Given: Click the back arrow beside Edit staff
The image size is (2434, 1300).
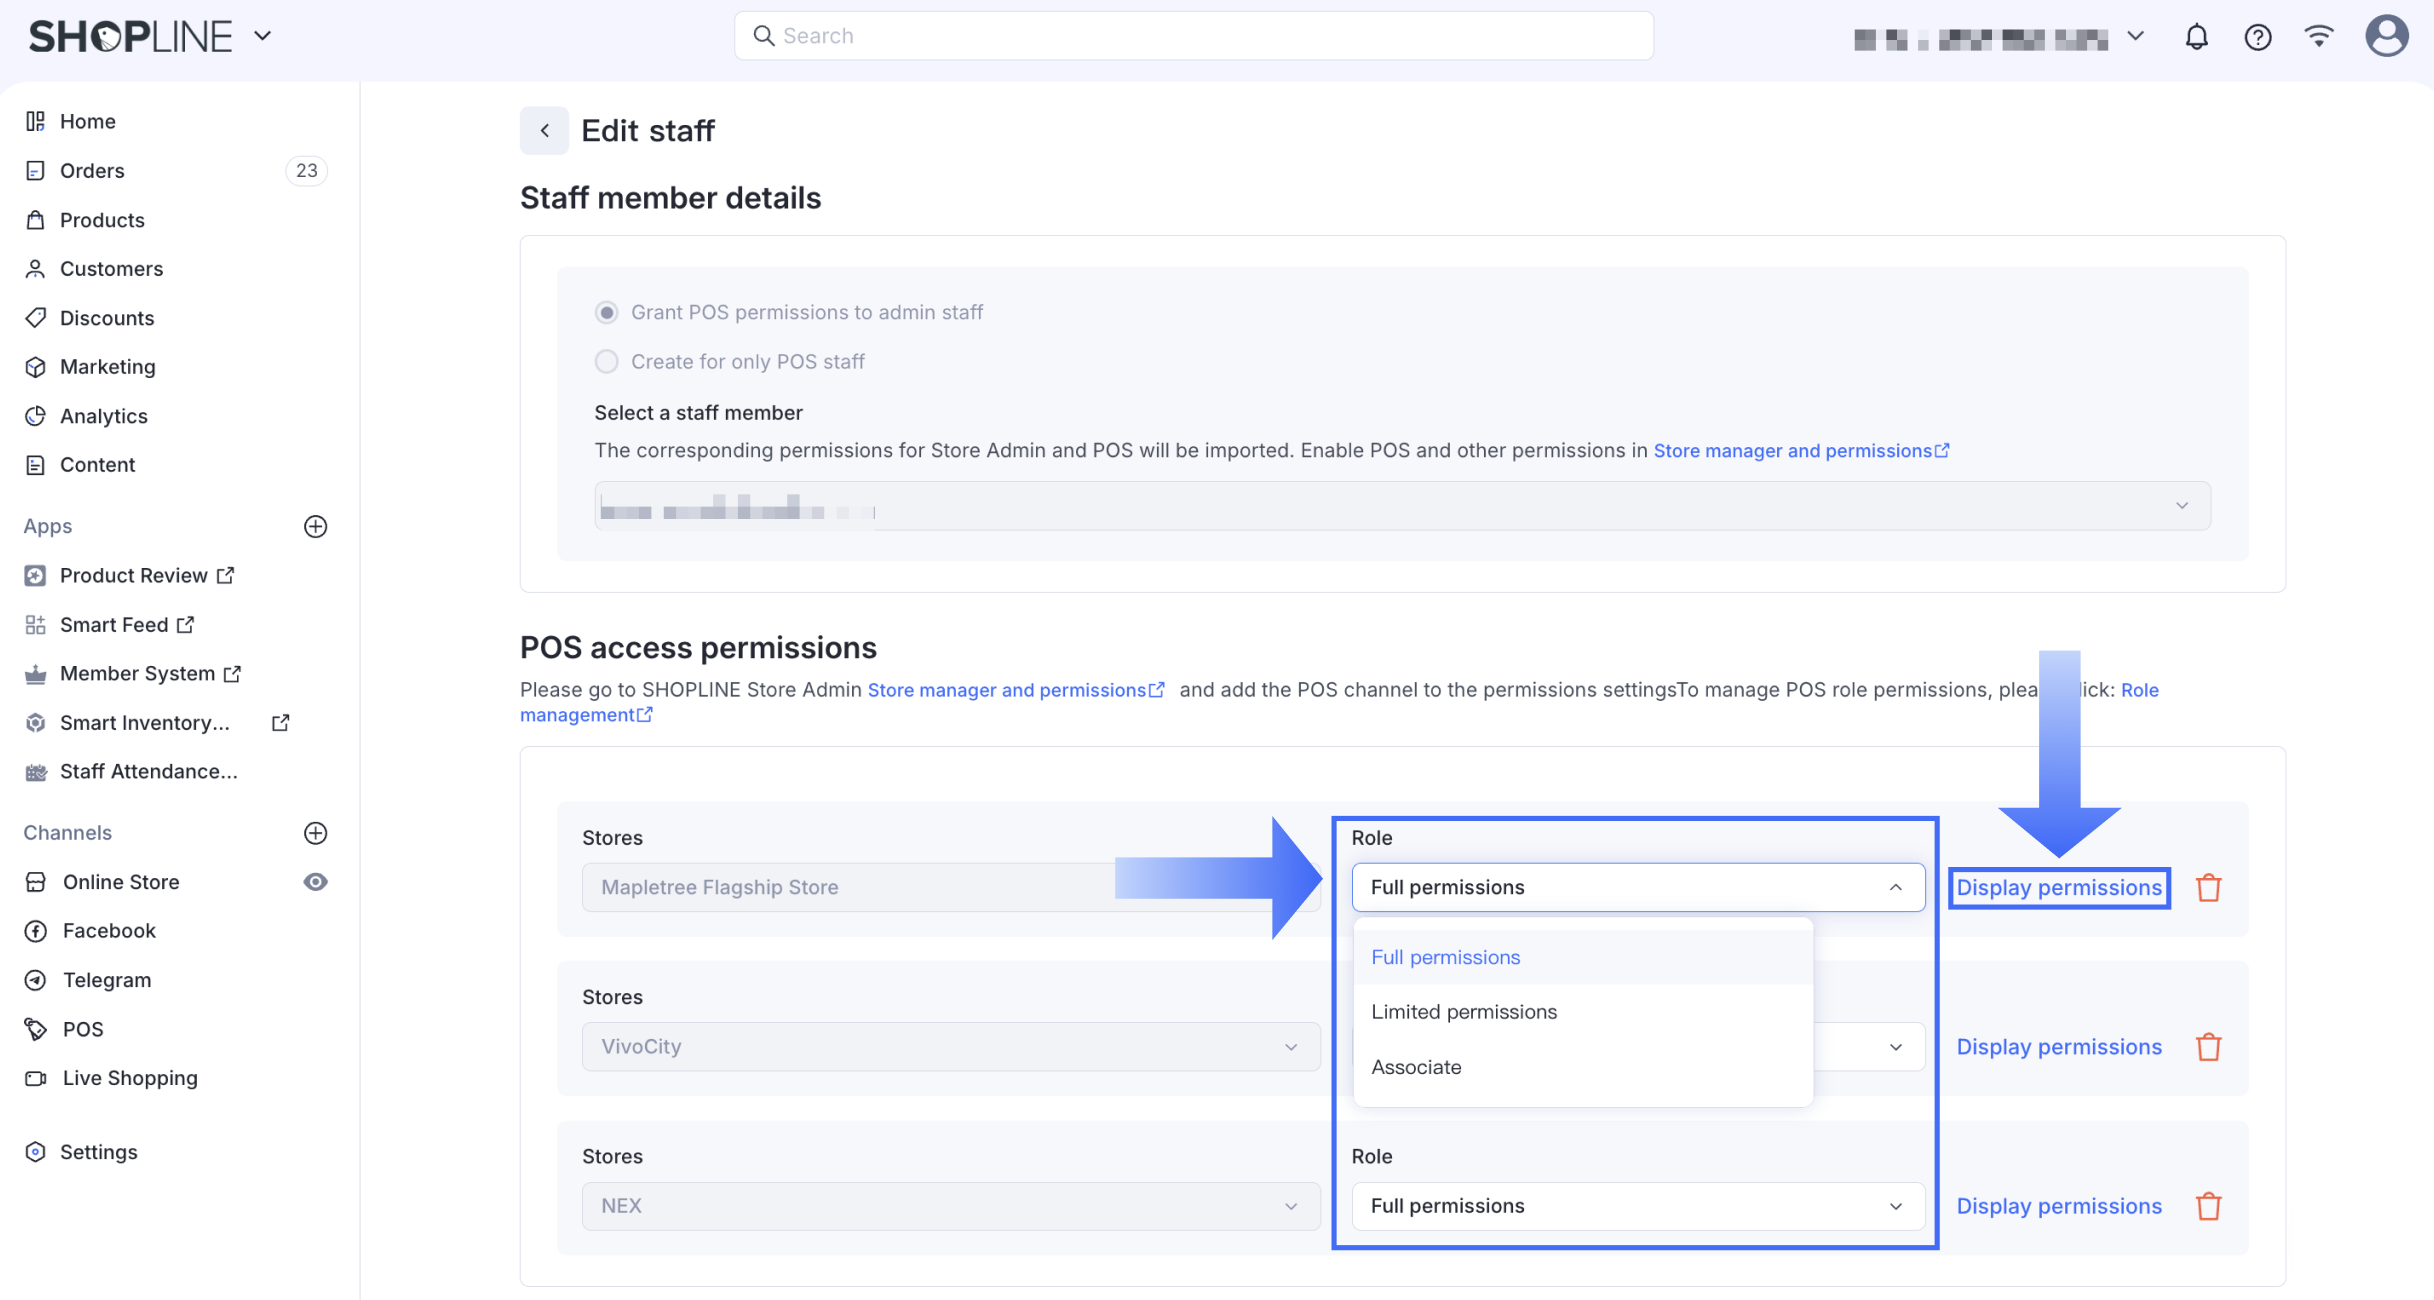Looking at the screenshot, I should tap(544, 131).
